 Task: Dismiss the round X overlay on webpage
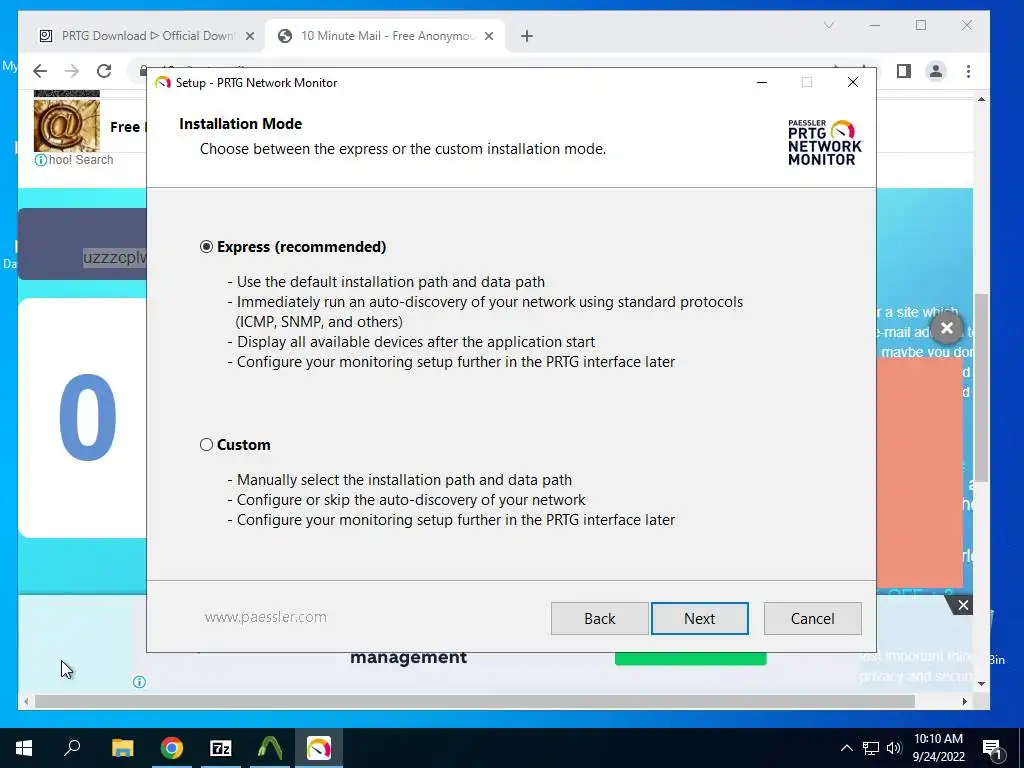[947, 328]
